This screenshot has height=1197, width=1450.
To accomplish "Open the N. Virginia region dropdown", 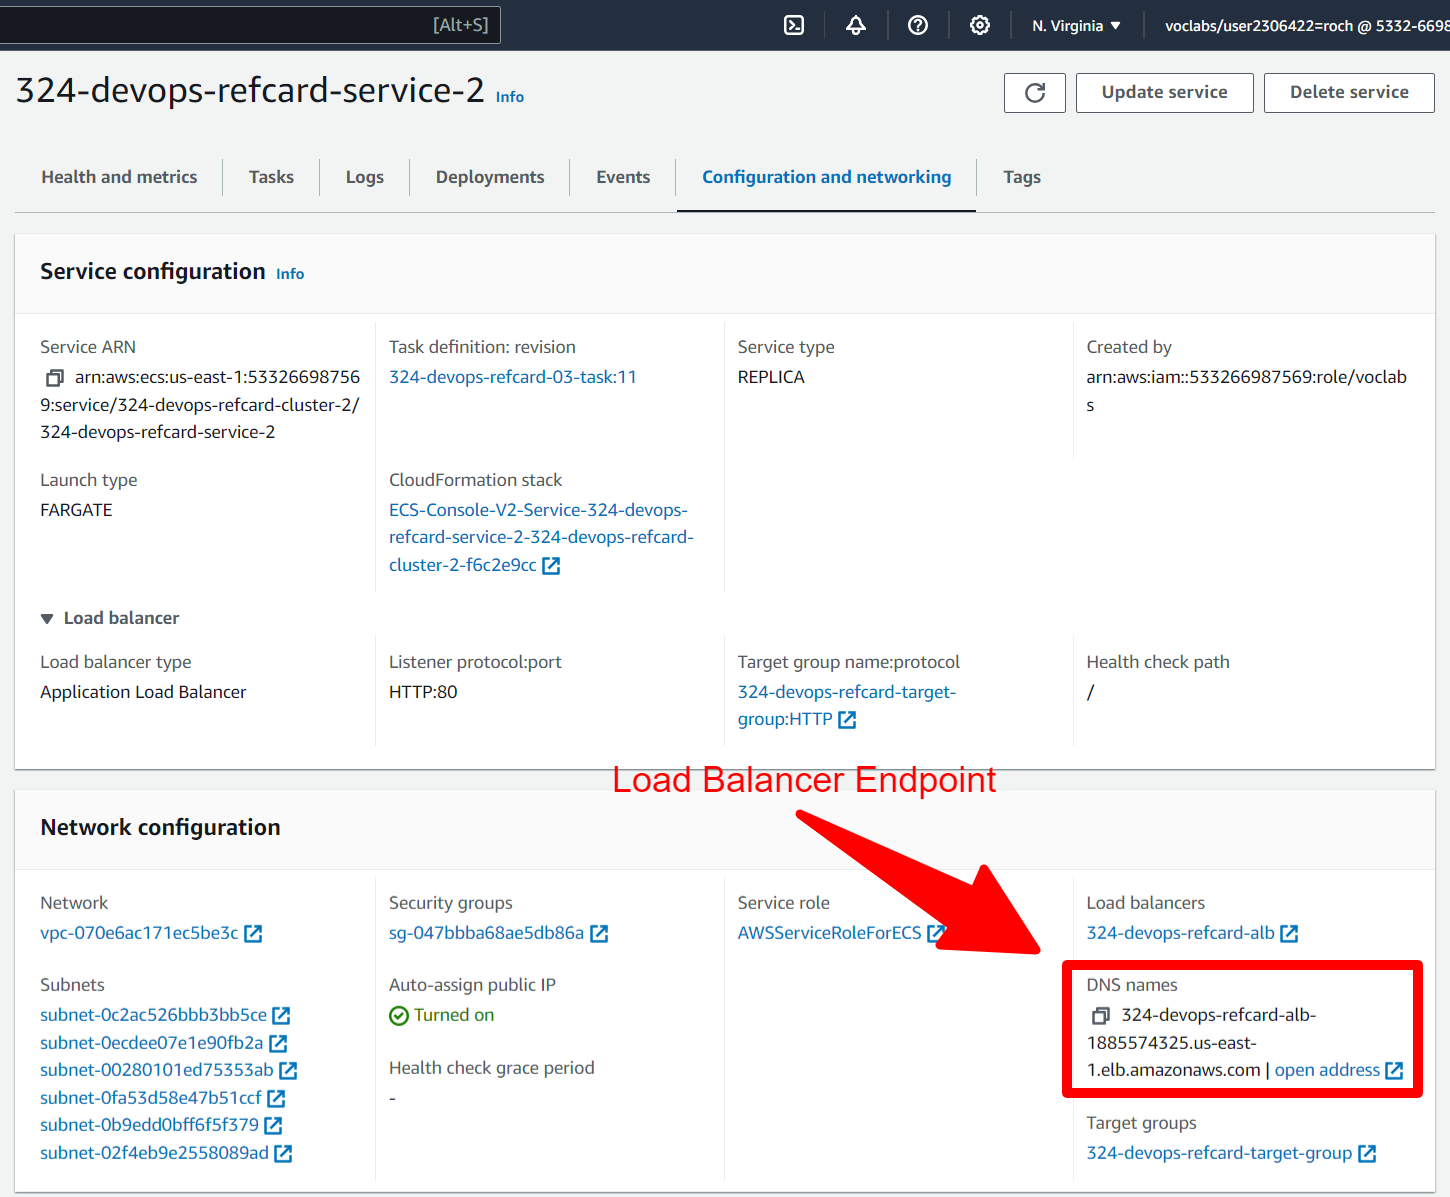I will pyautogui.click(x=1076, y=26).
